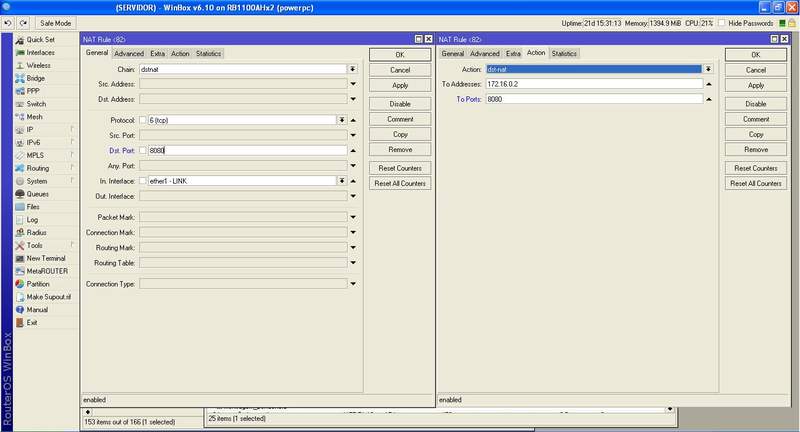Open System menu in sidebar
This screenshot has width=800, height=432.
point(37,181)
